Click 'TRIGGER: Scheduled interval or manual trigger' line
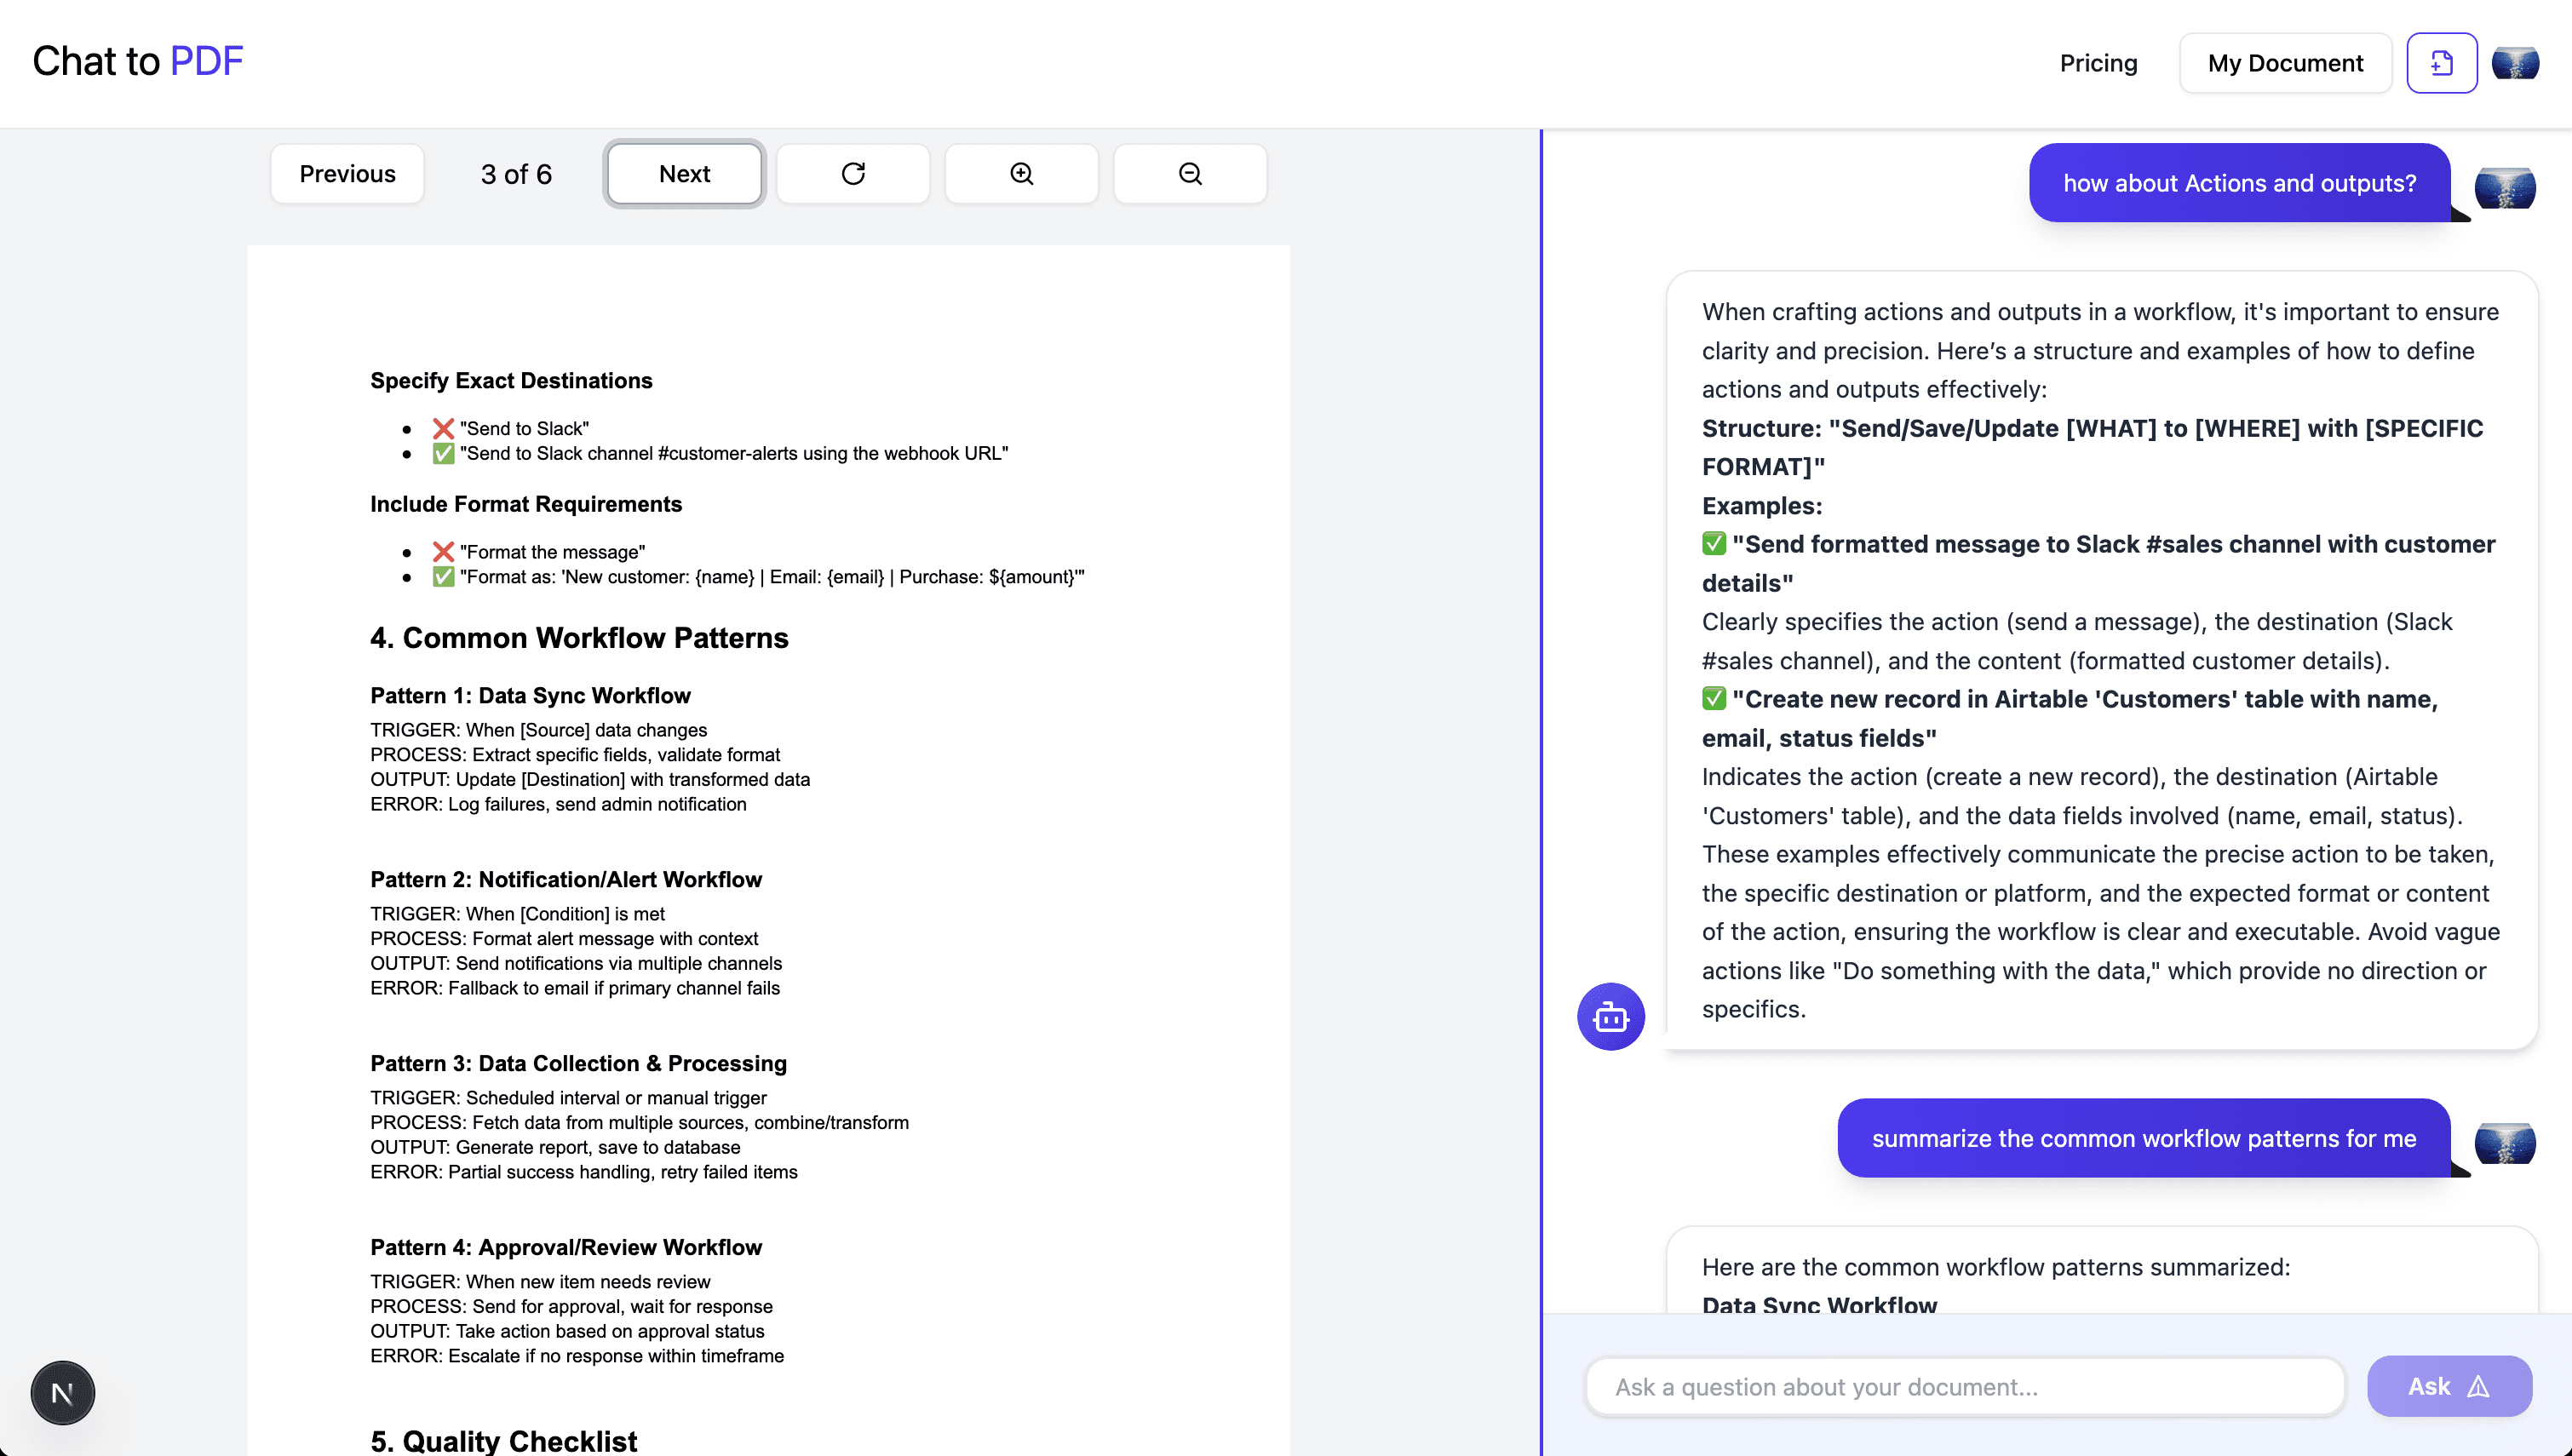The image size is (2572, 1456). pos(568,1098)
